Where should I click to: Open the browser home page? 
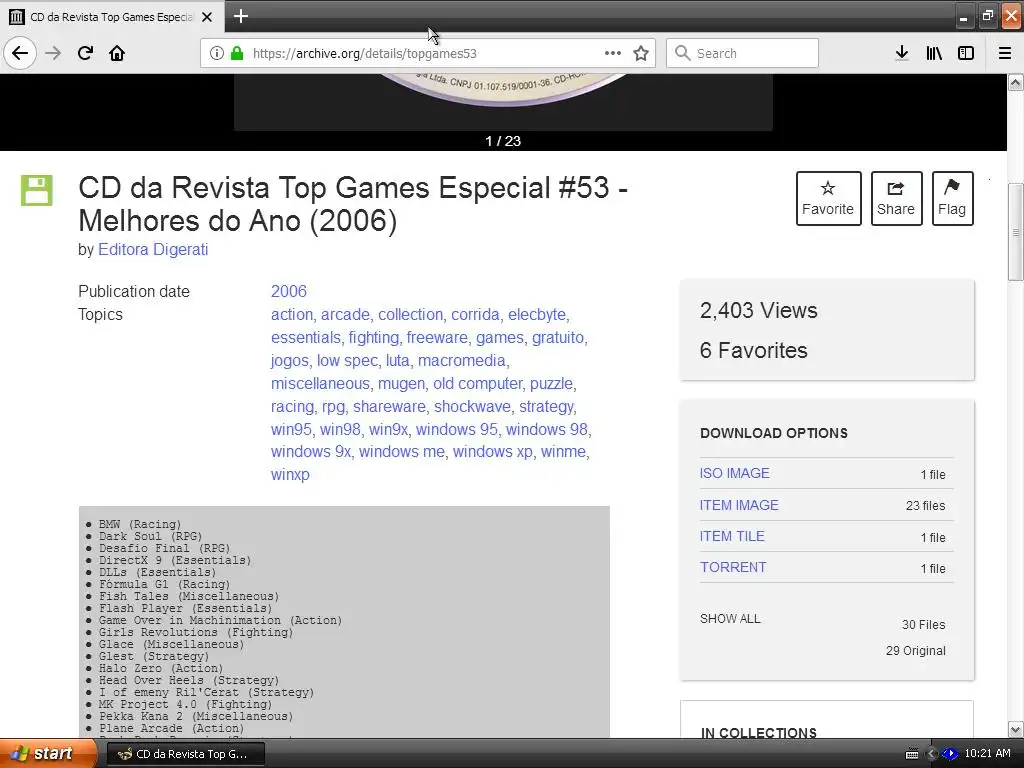coord(117,53)
